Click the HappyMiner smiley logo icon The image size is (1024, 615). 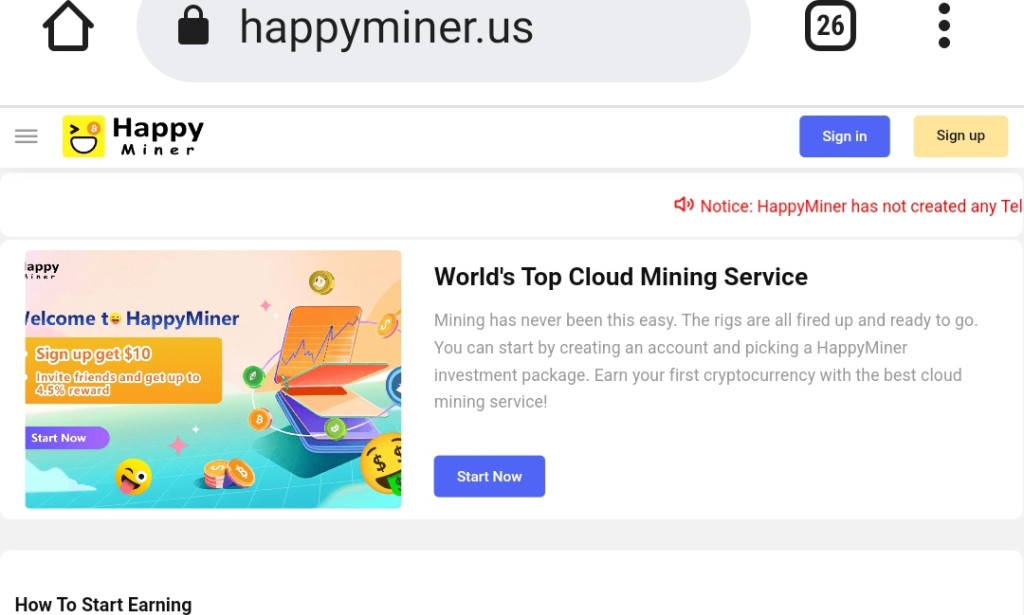pyautogui.click(x=84, y=135)
